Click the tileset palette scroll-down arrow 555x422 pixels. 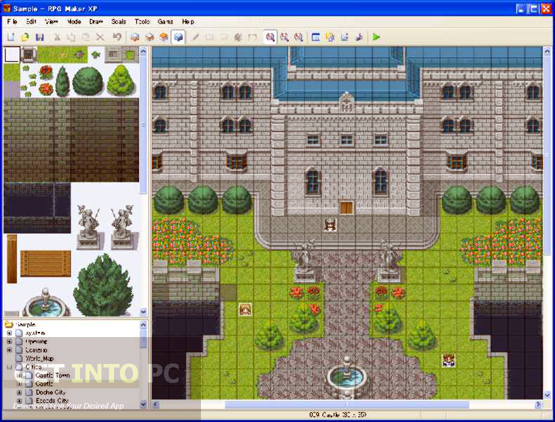(143, 312)
